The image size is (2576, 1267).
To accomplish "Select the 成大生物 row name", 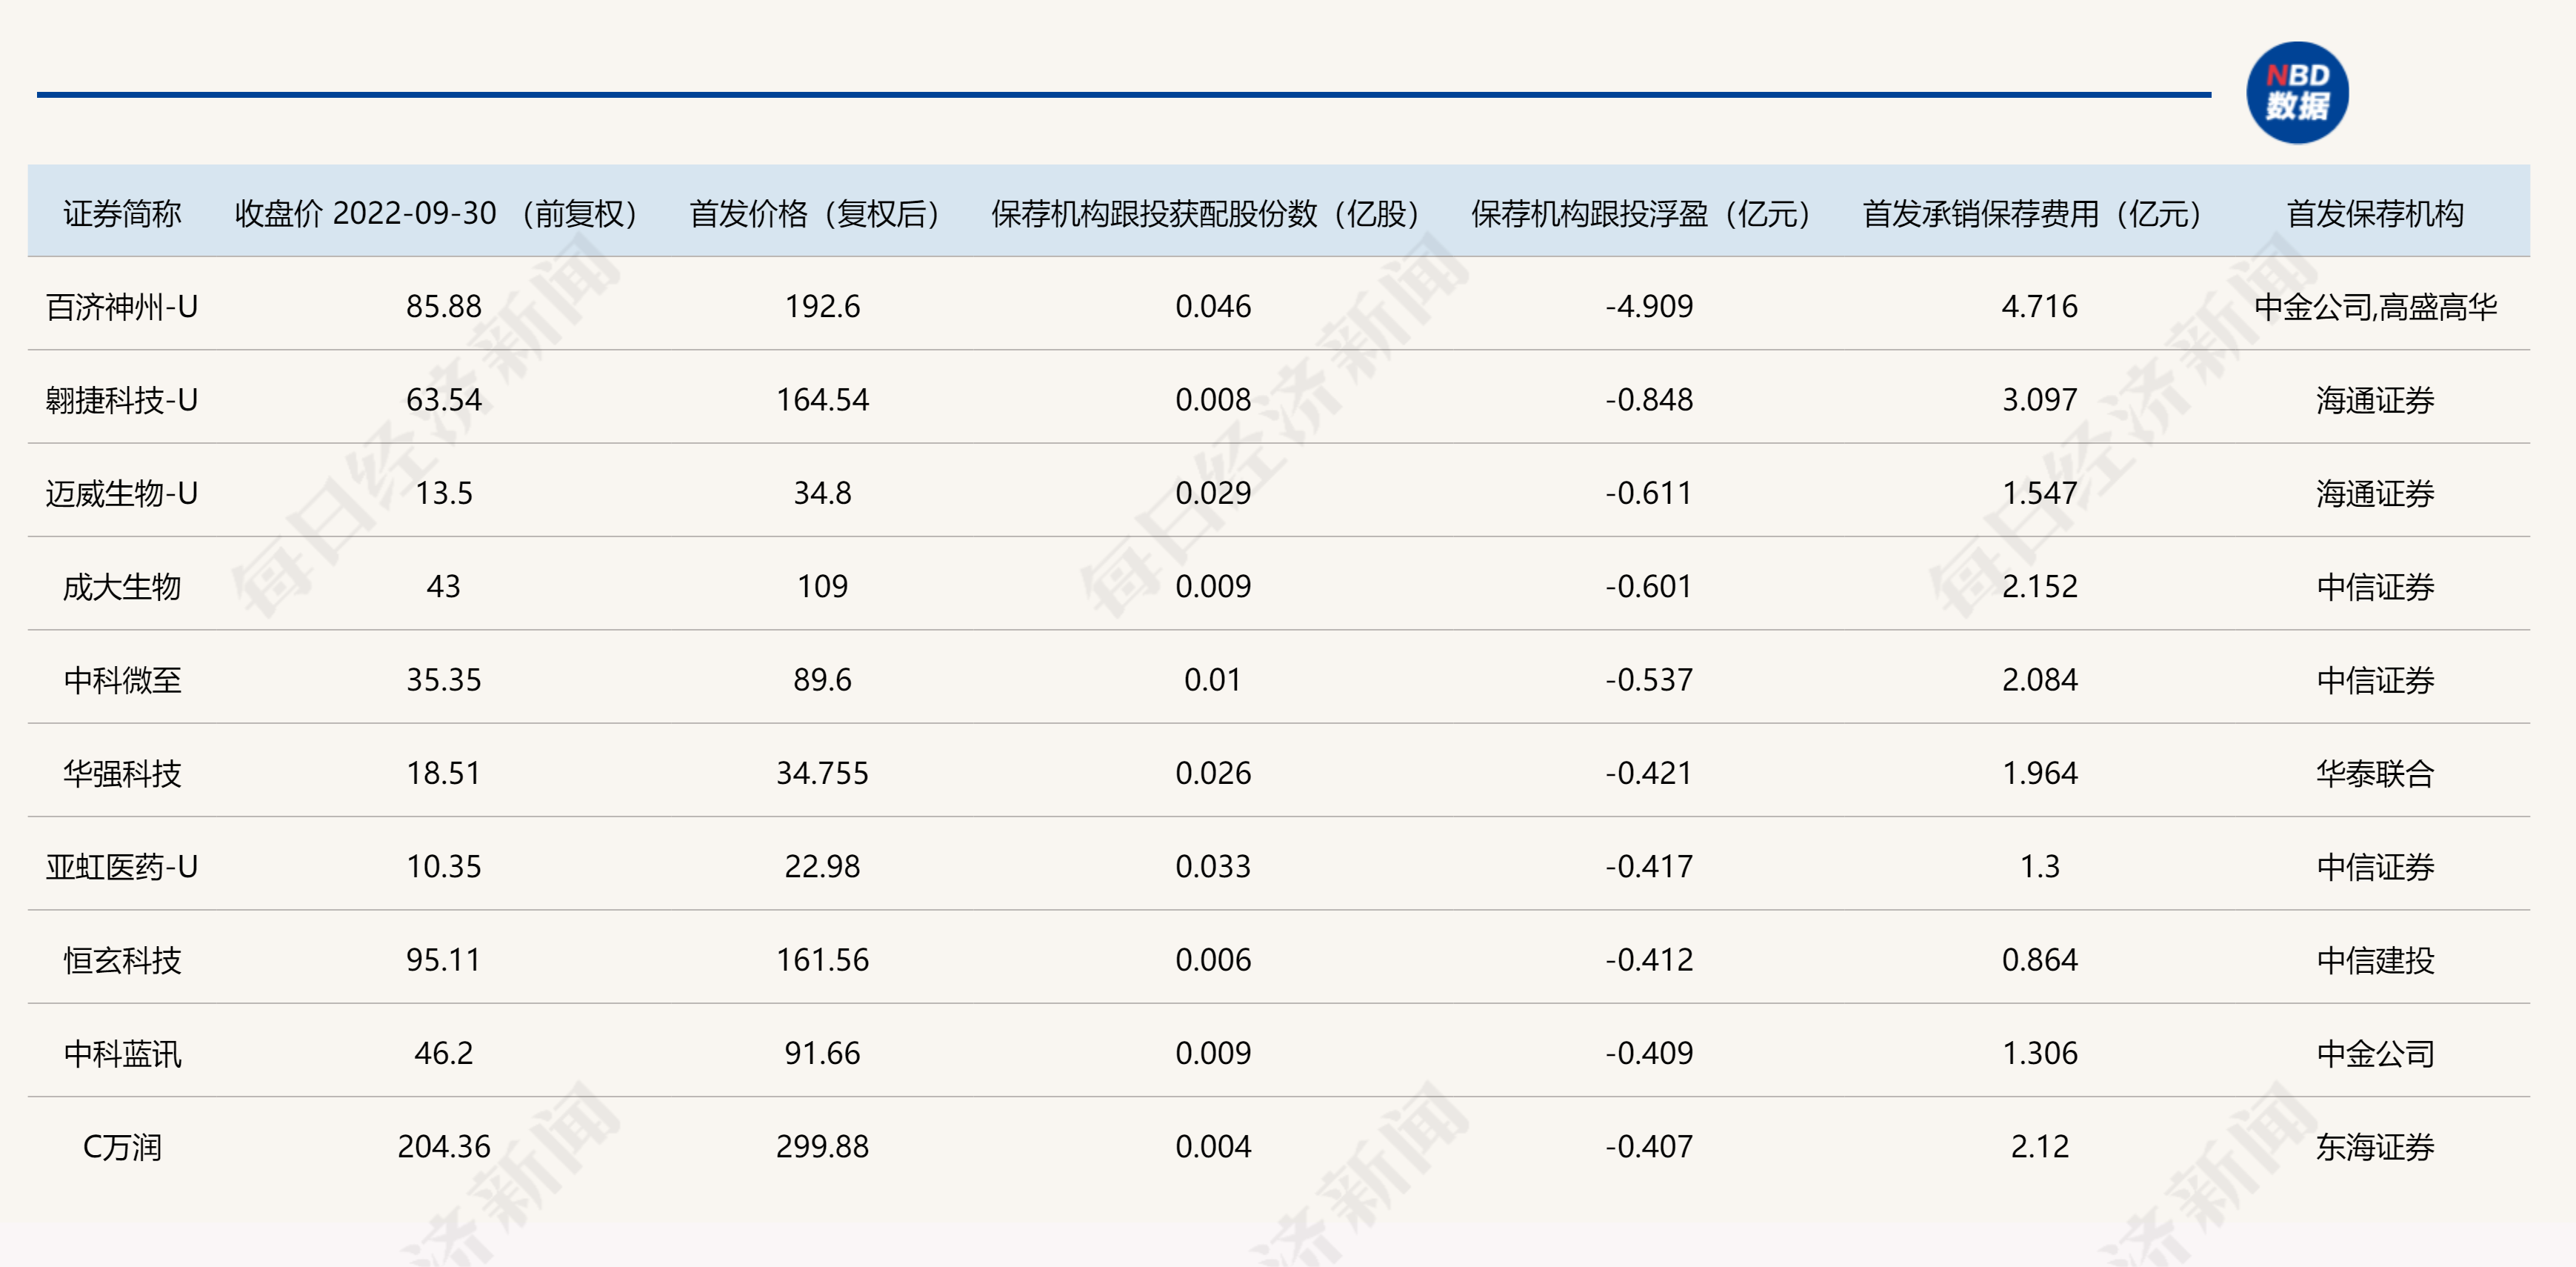I will pos(122,586).
